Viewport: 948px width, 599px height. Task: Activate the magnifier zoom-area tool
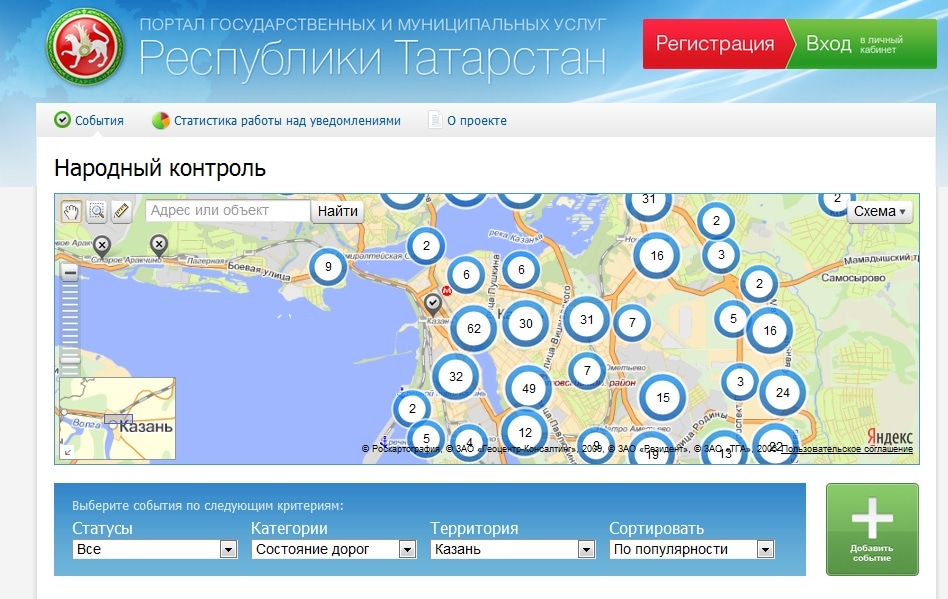[x=96, y=211]
